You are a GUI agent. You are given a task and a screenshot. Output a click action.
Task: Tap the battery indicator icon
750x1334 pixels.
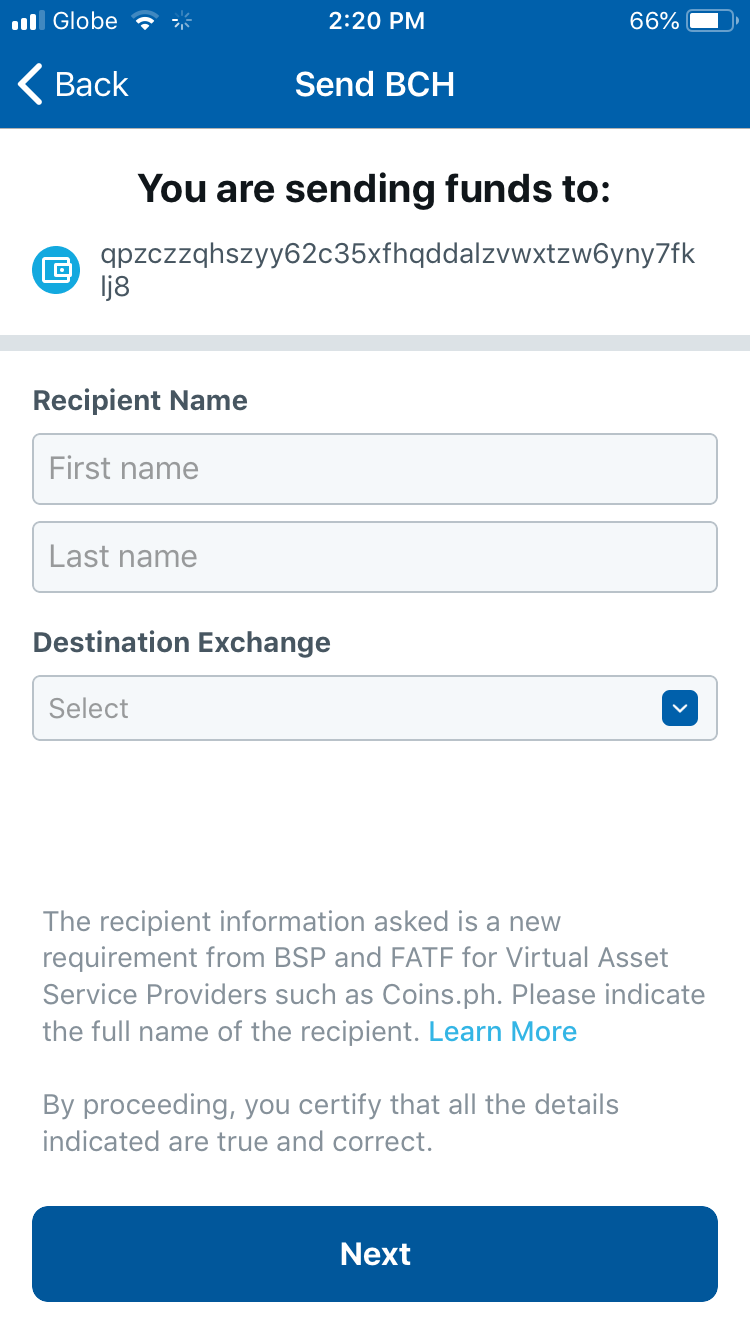[x=711, y=21]
